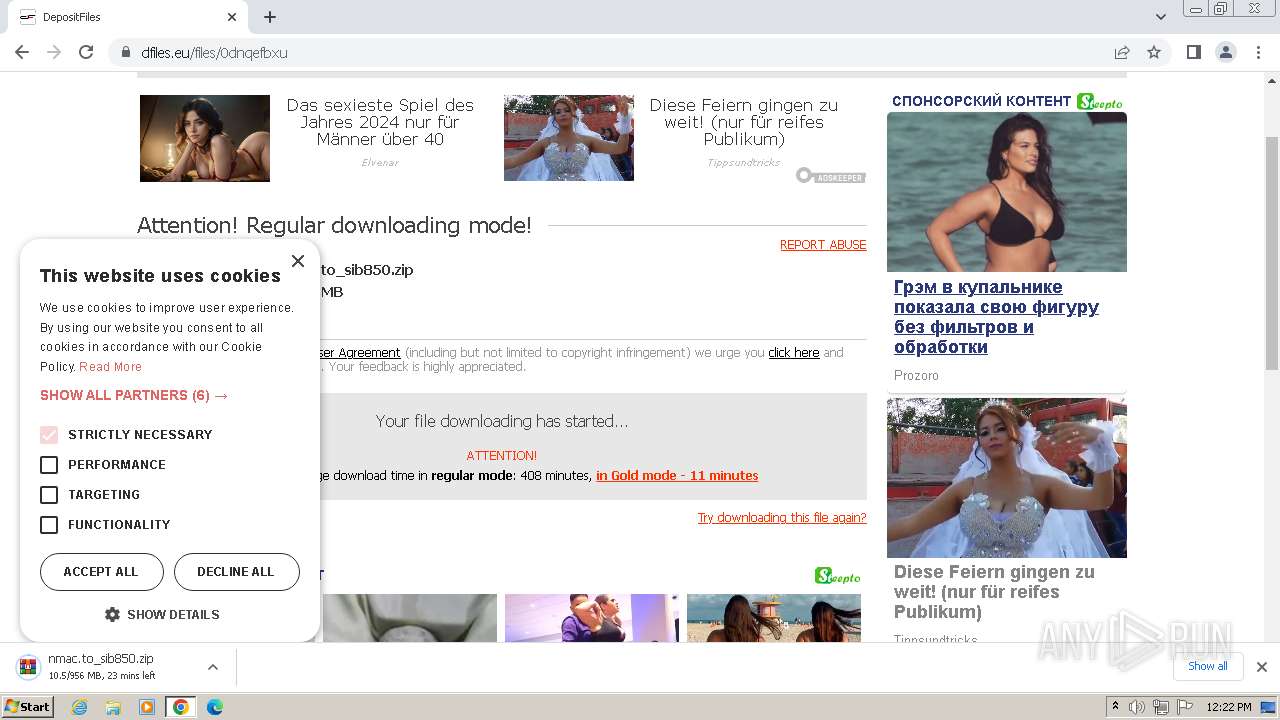Viewport: 1280px width, 720px height.
Task: Open the Chrome profile avatar
Action: (1225, 52)
